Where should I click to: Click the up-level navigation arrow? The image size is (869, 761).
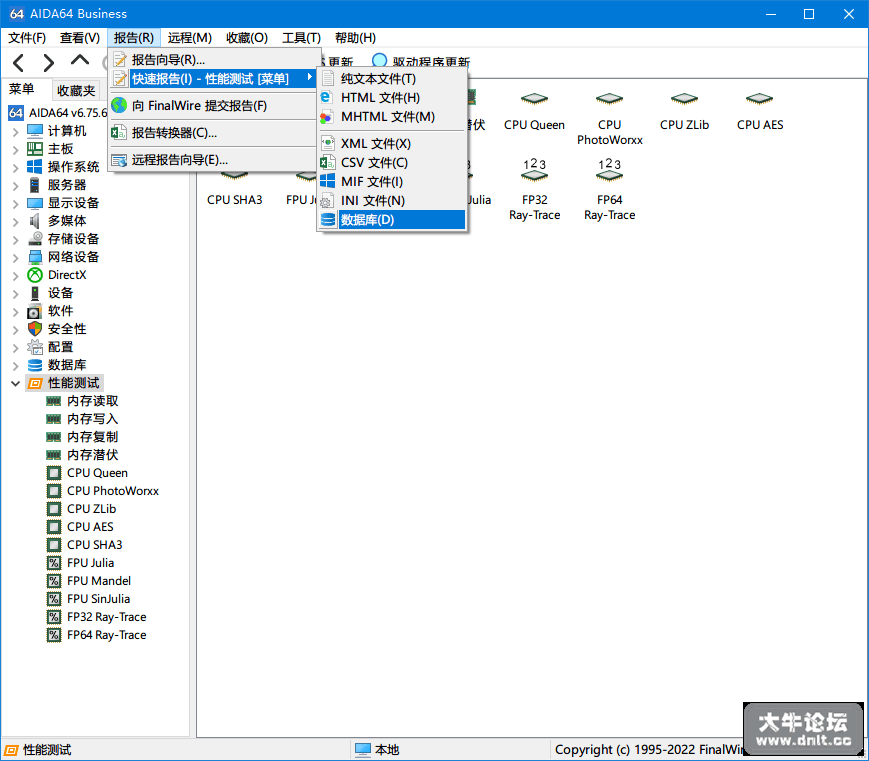(x=80, y=61)
